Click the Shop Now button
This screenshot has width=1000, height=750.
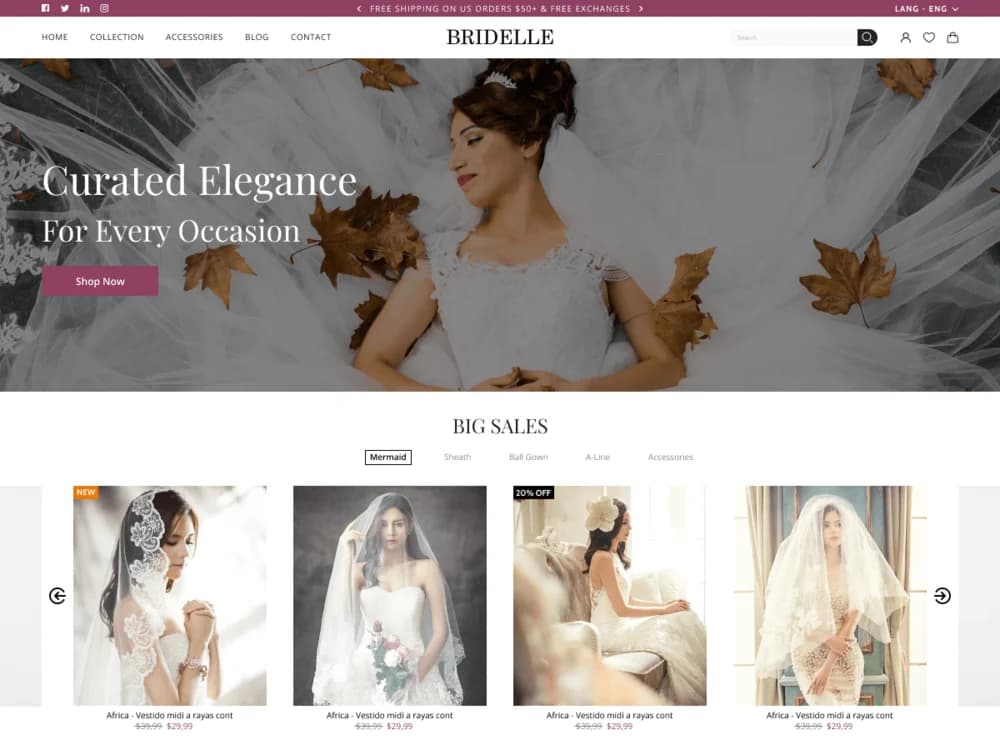(99, 281)
